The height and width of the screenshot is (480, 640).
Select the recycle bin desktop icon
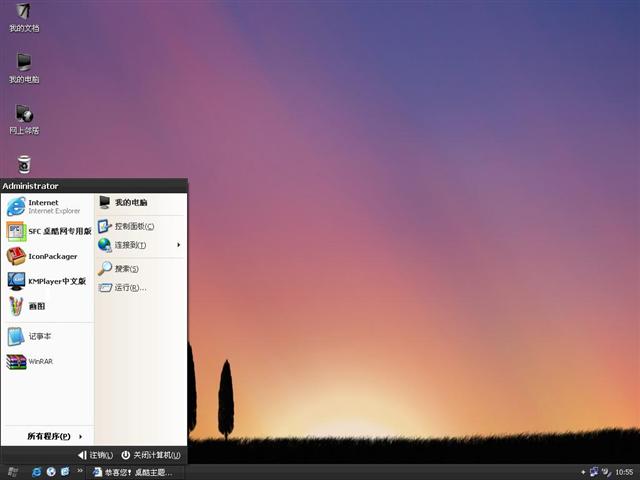[x=24, y=164]
